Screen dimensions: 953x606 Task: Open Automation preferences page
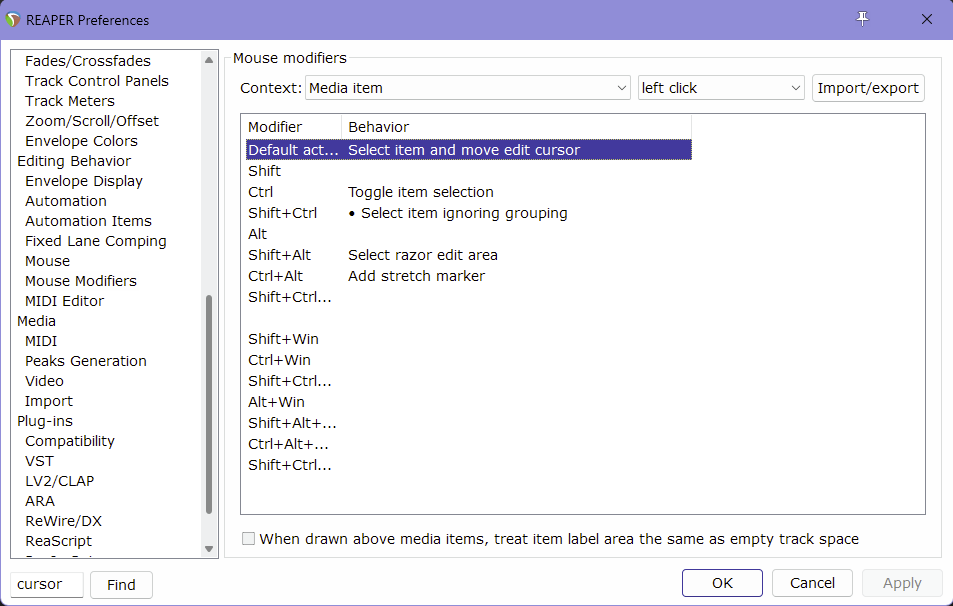(x=66, y=201)
